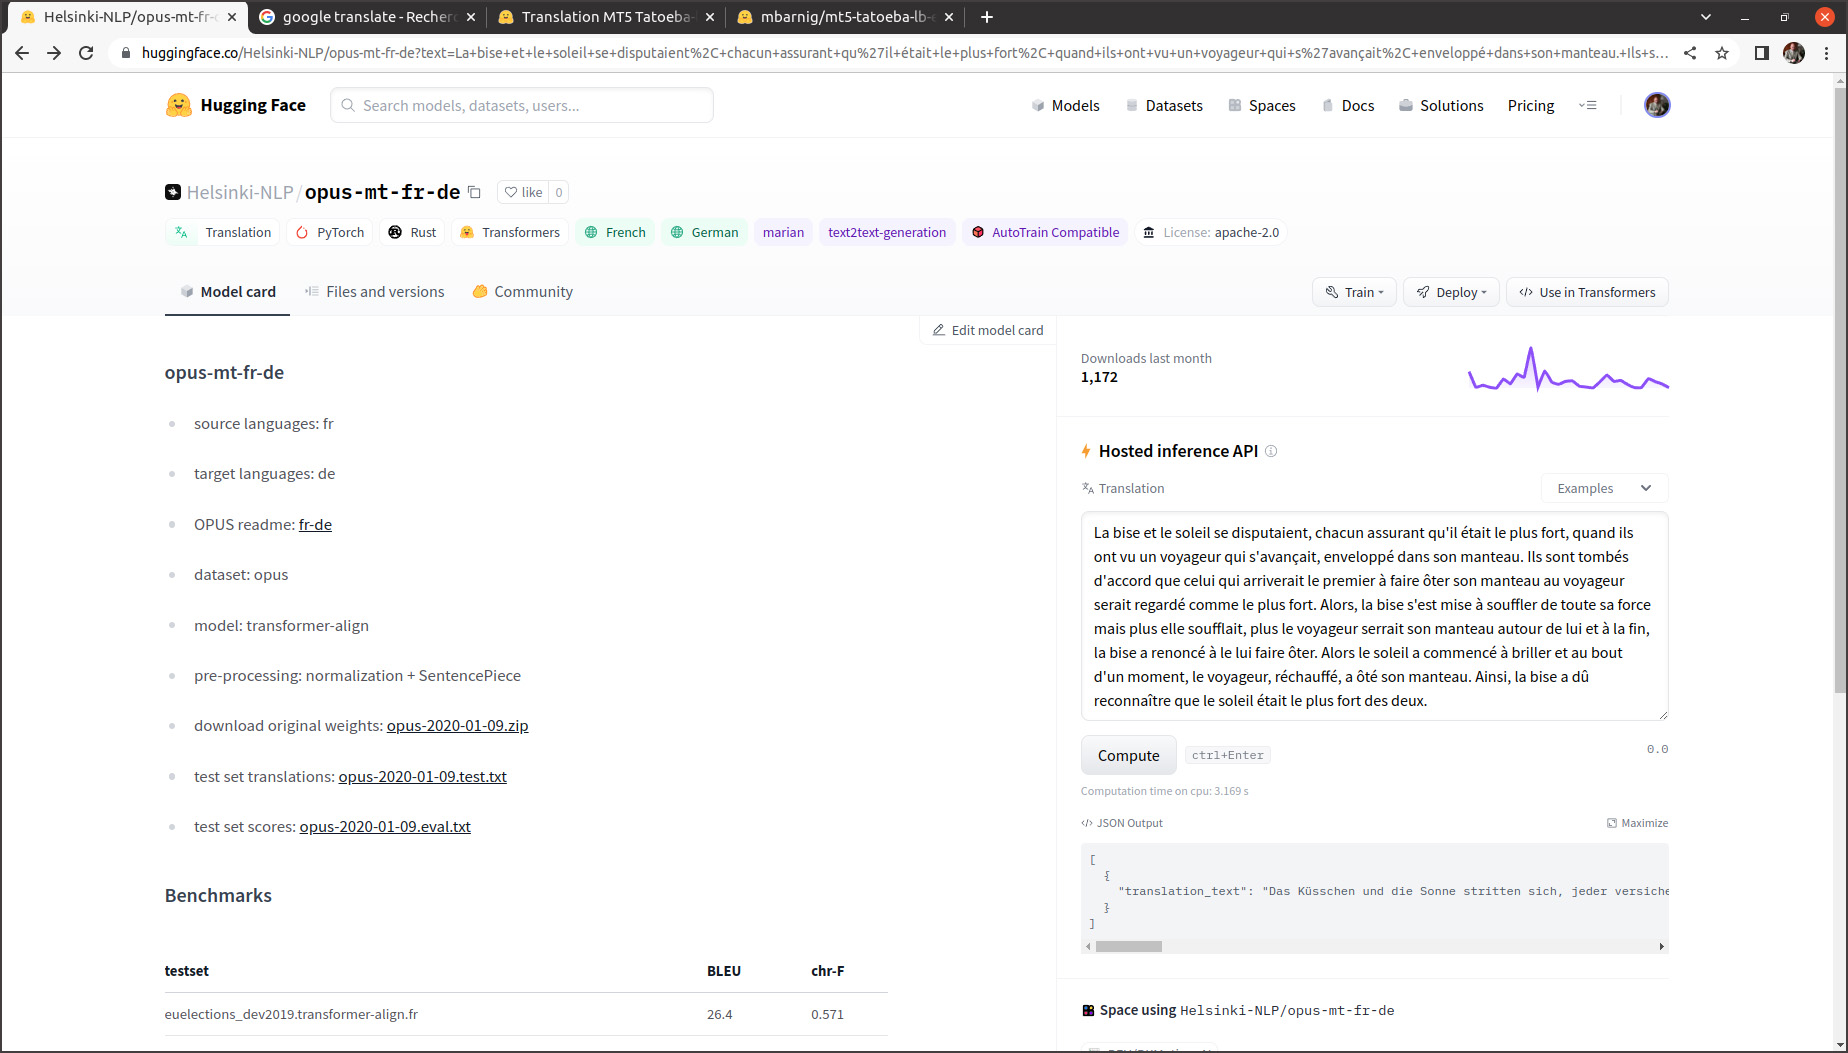This screenshot has height=1053, width=1848.
Task: Go back using browser back arrow
Action: click(22, 53)
